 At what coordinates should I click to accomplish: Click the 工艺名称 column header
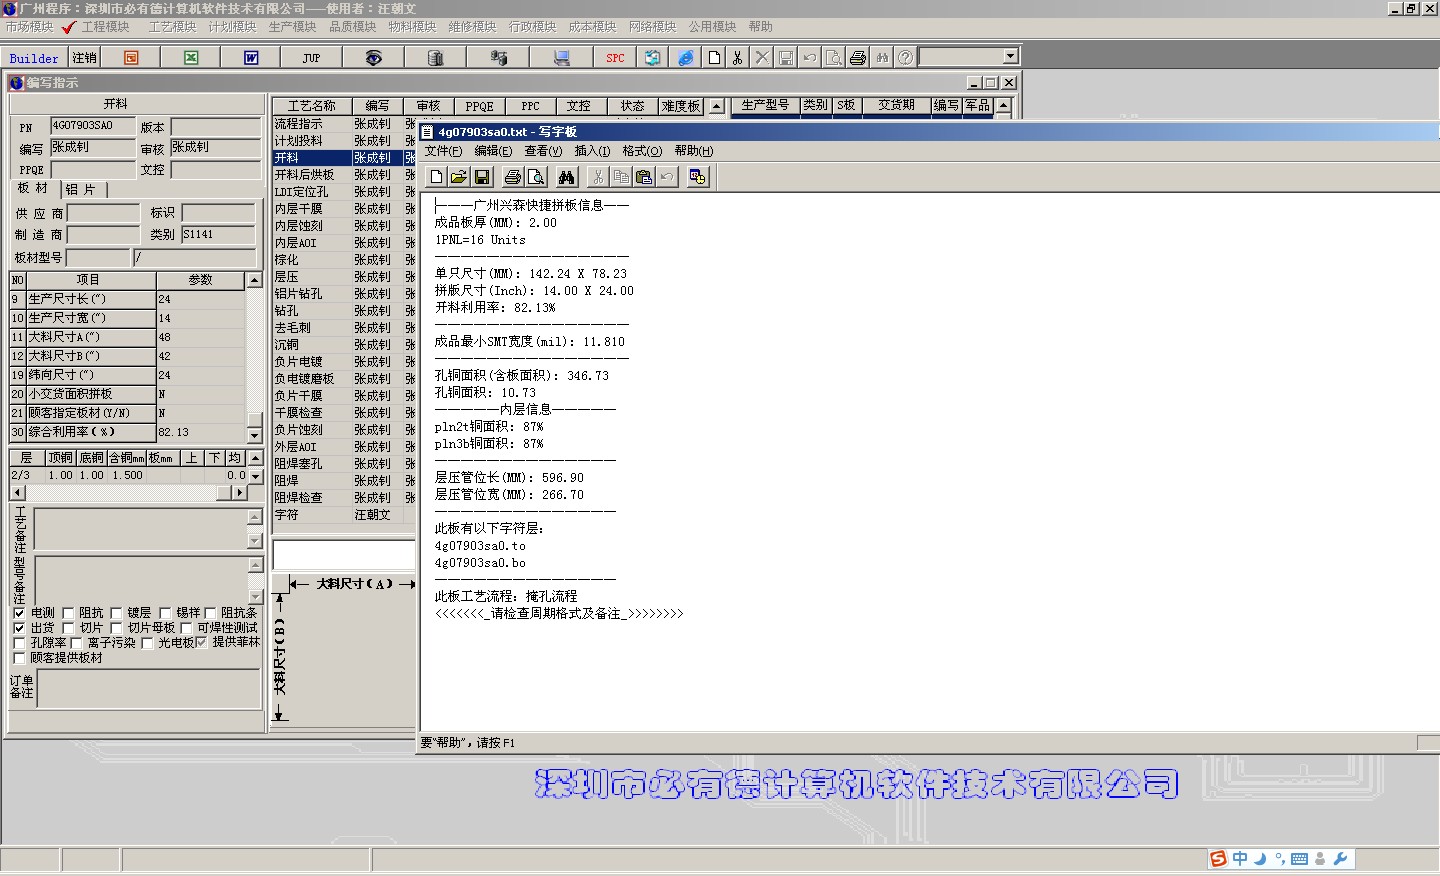tap(312, 106)
